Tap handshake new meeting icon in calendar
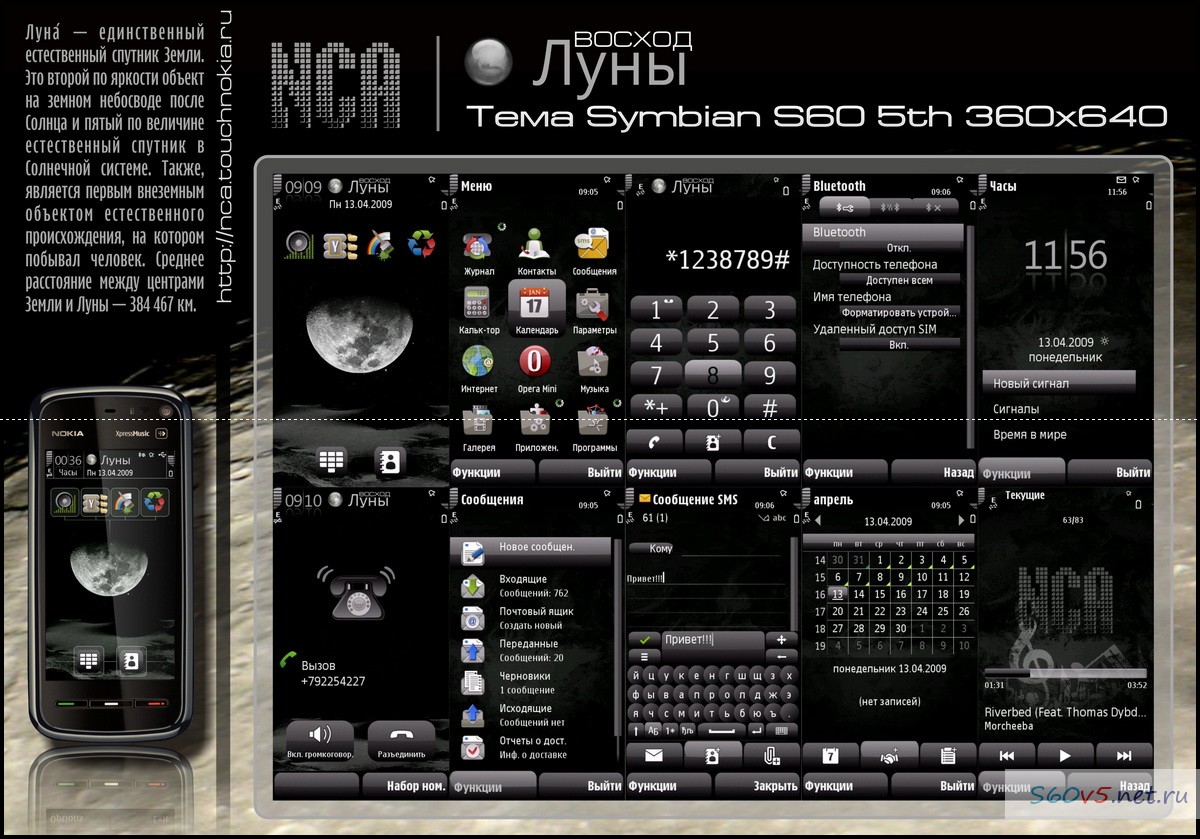 [x=889, y=756]
